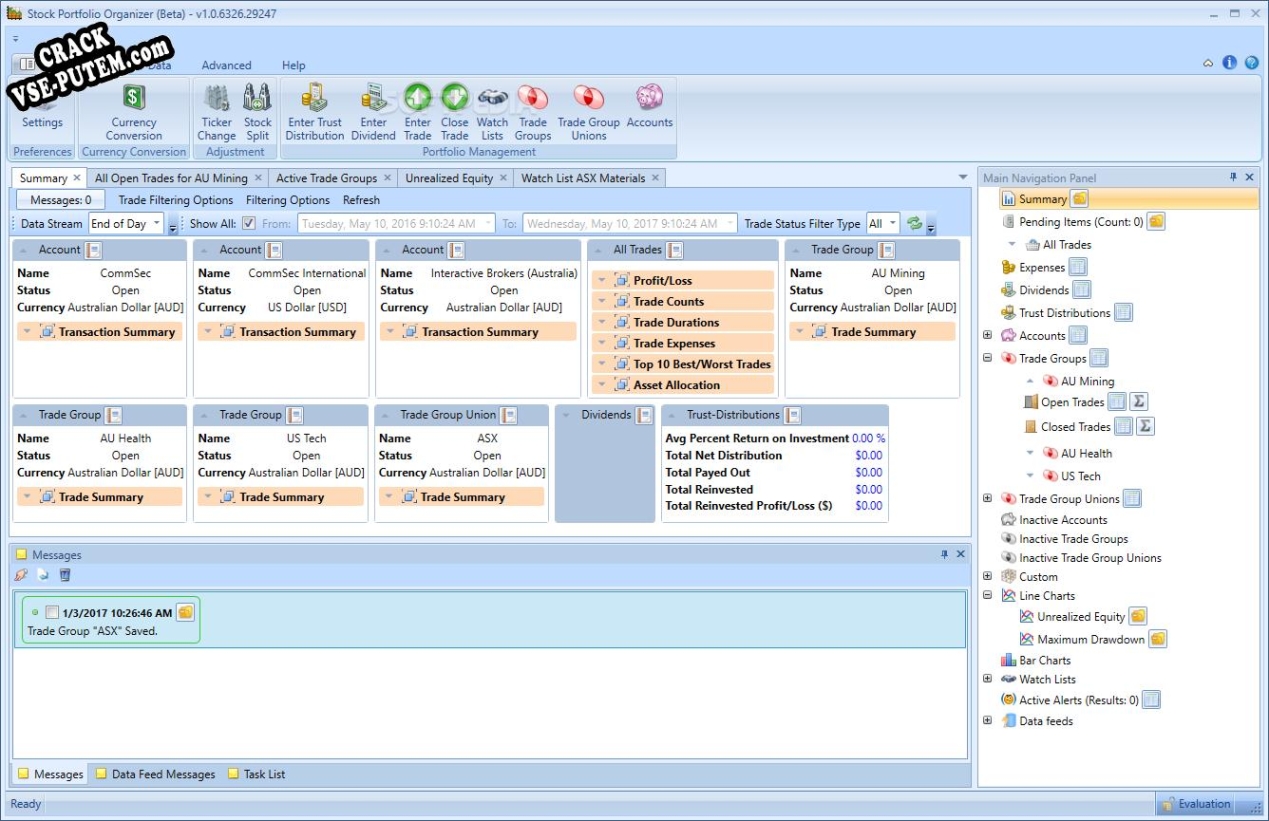The width and height of the screenshot is (1269, 821).
Task: Expand Watch Lists tree node
Action: point(988,679)
